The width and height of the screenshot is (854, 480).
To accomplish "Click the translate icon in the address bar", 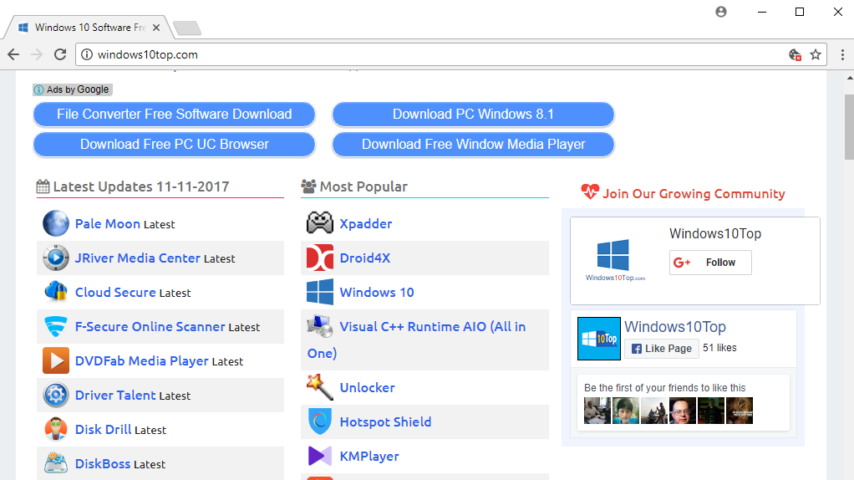I will (x=795, y=54).
